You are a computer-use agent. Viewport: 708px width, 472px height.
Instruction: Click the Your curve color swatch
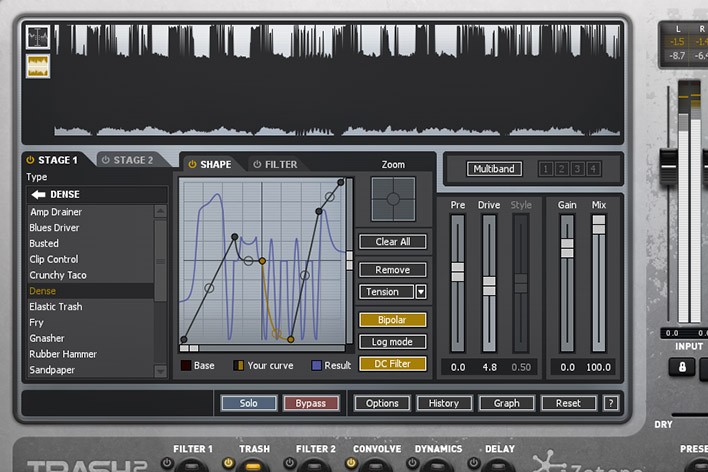[238, 365]
